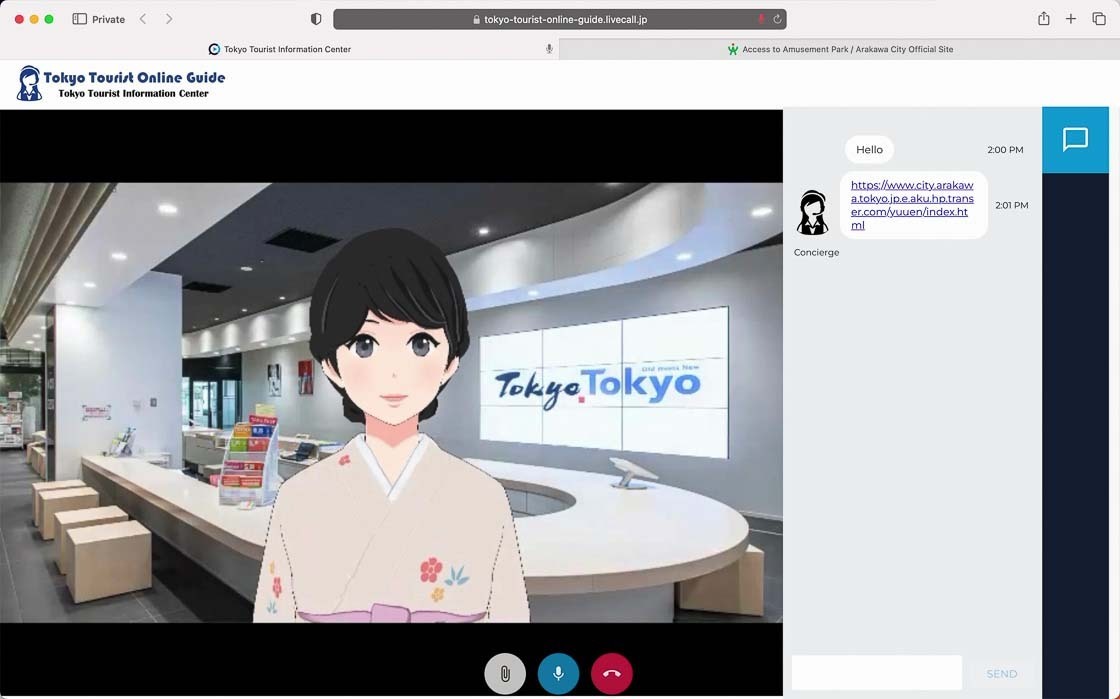Click the "2:01 PM" timestamp
This screenshot has width=1120, height=699.
coord(1011,206)
